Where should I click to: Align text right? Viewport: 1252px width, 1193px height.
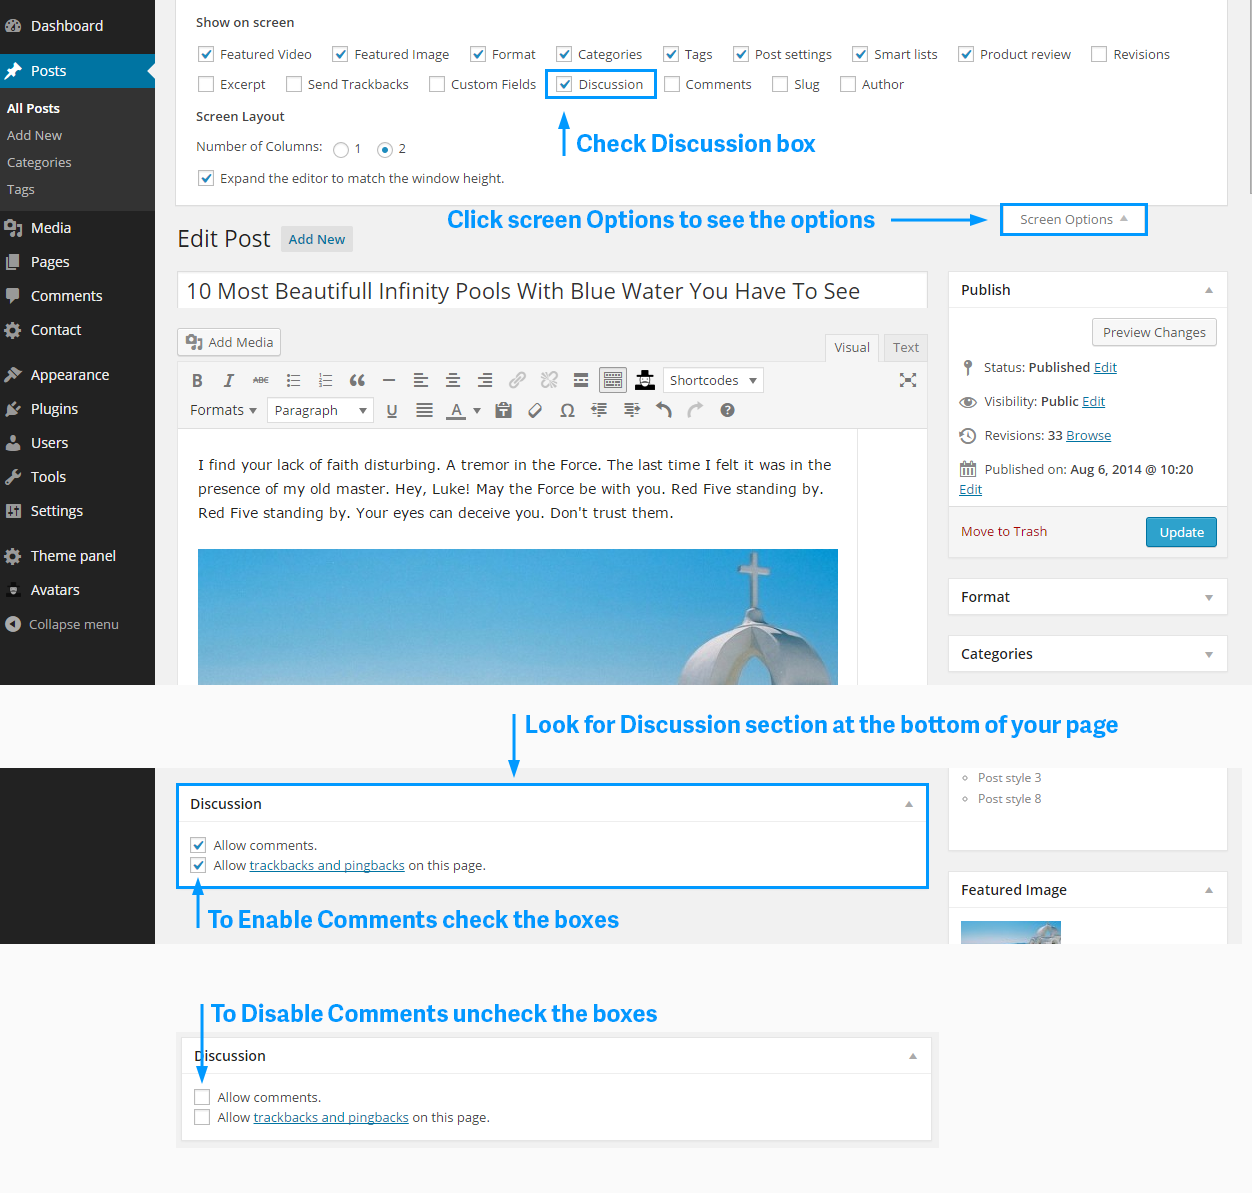coord(485,380)
